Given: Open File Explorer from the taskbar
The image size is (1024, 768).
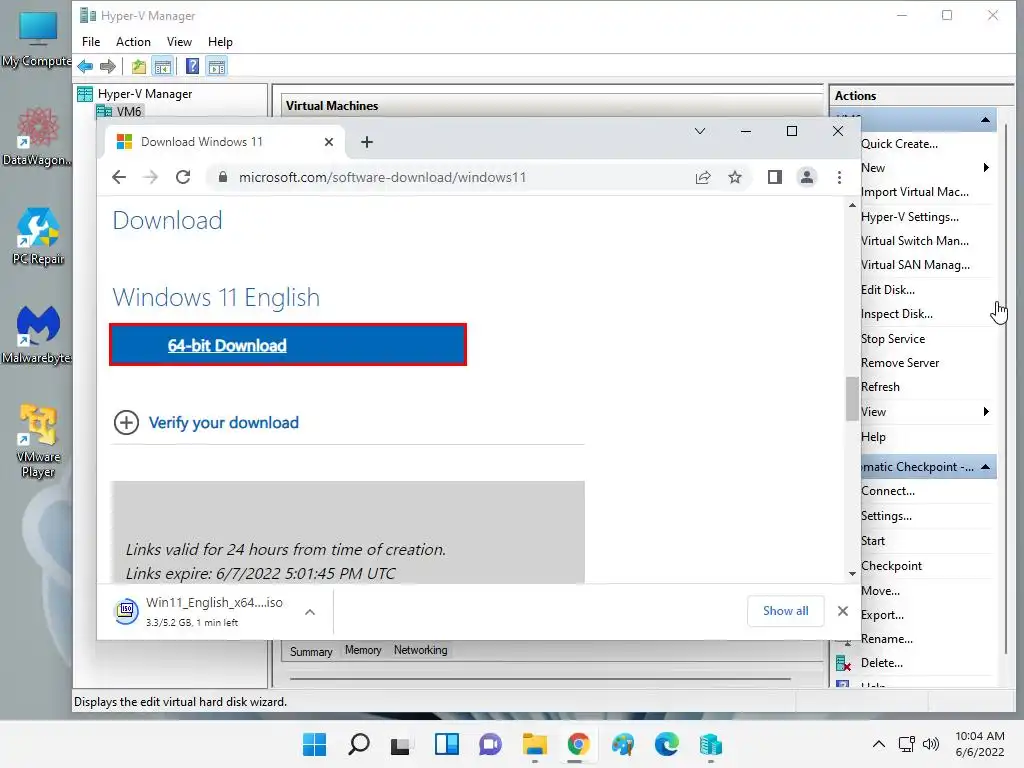Looking at the screenshot, I should pos(535,744).
